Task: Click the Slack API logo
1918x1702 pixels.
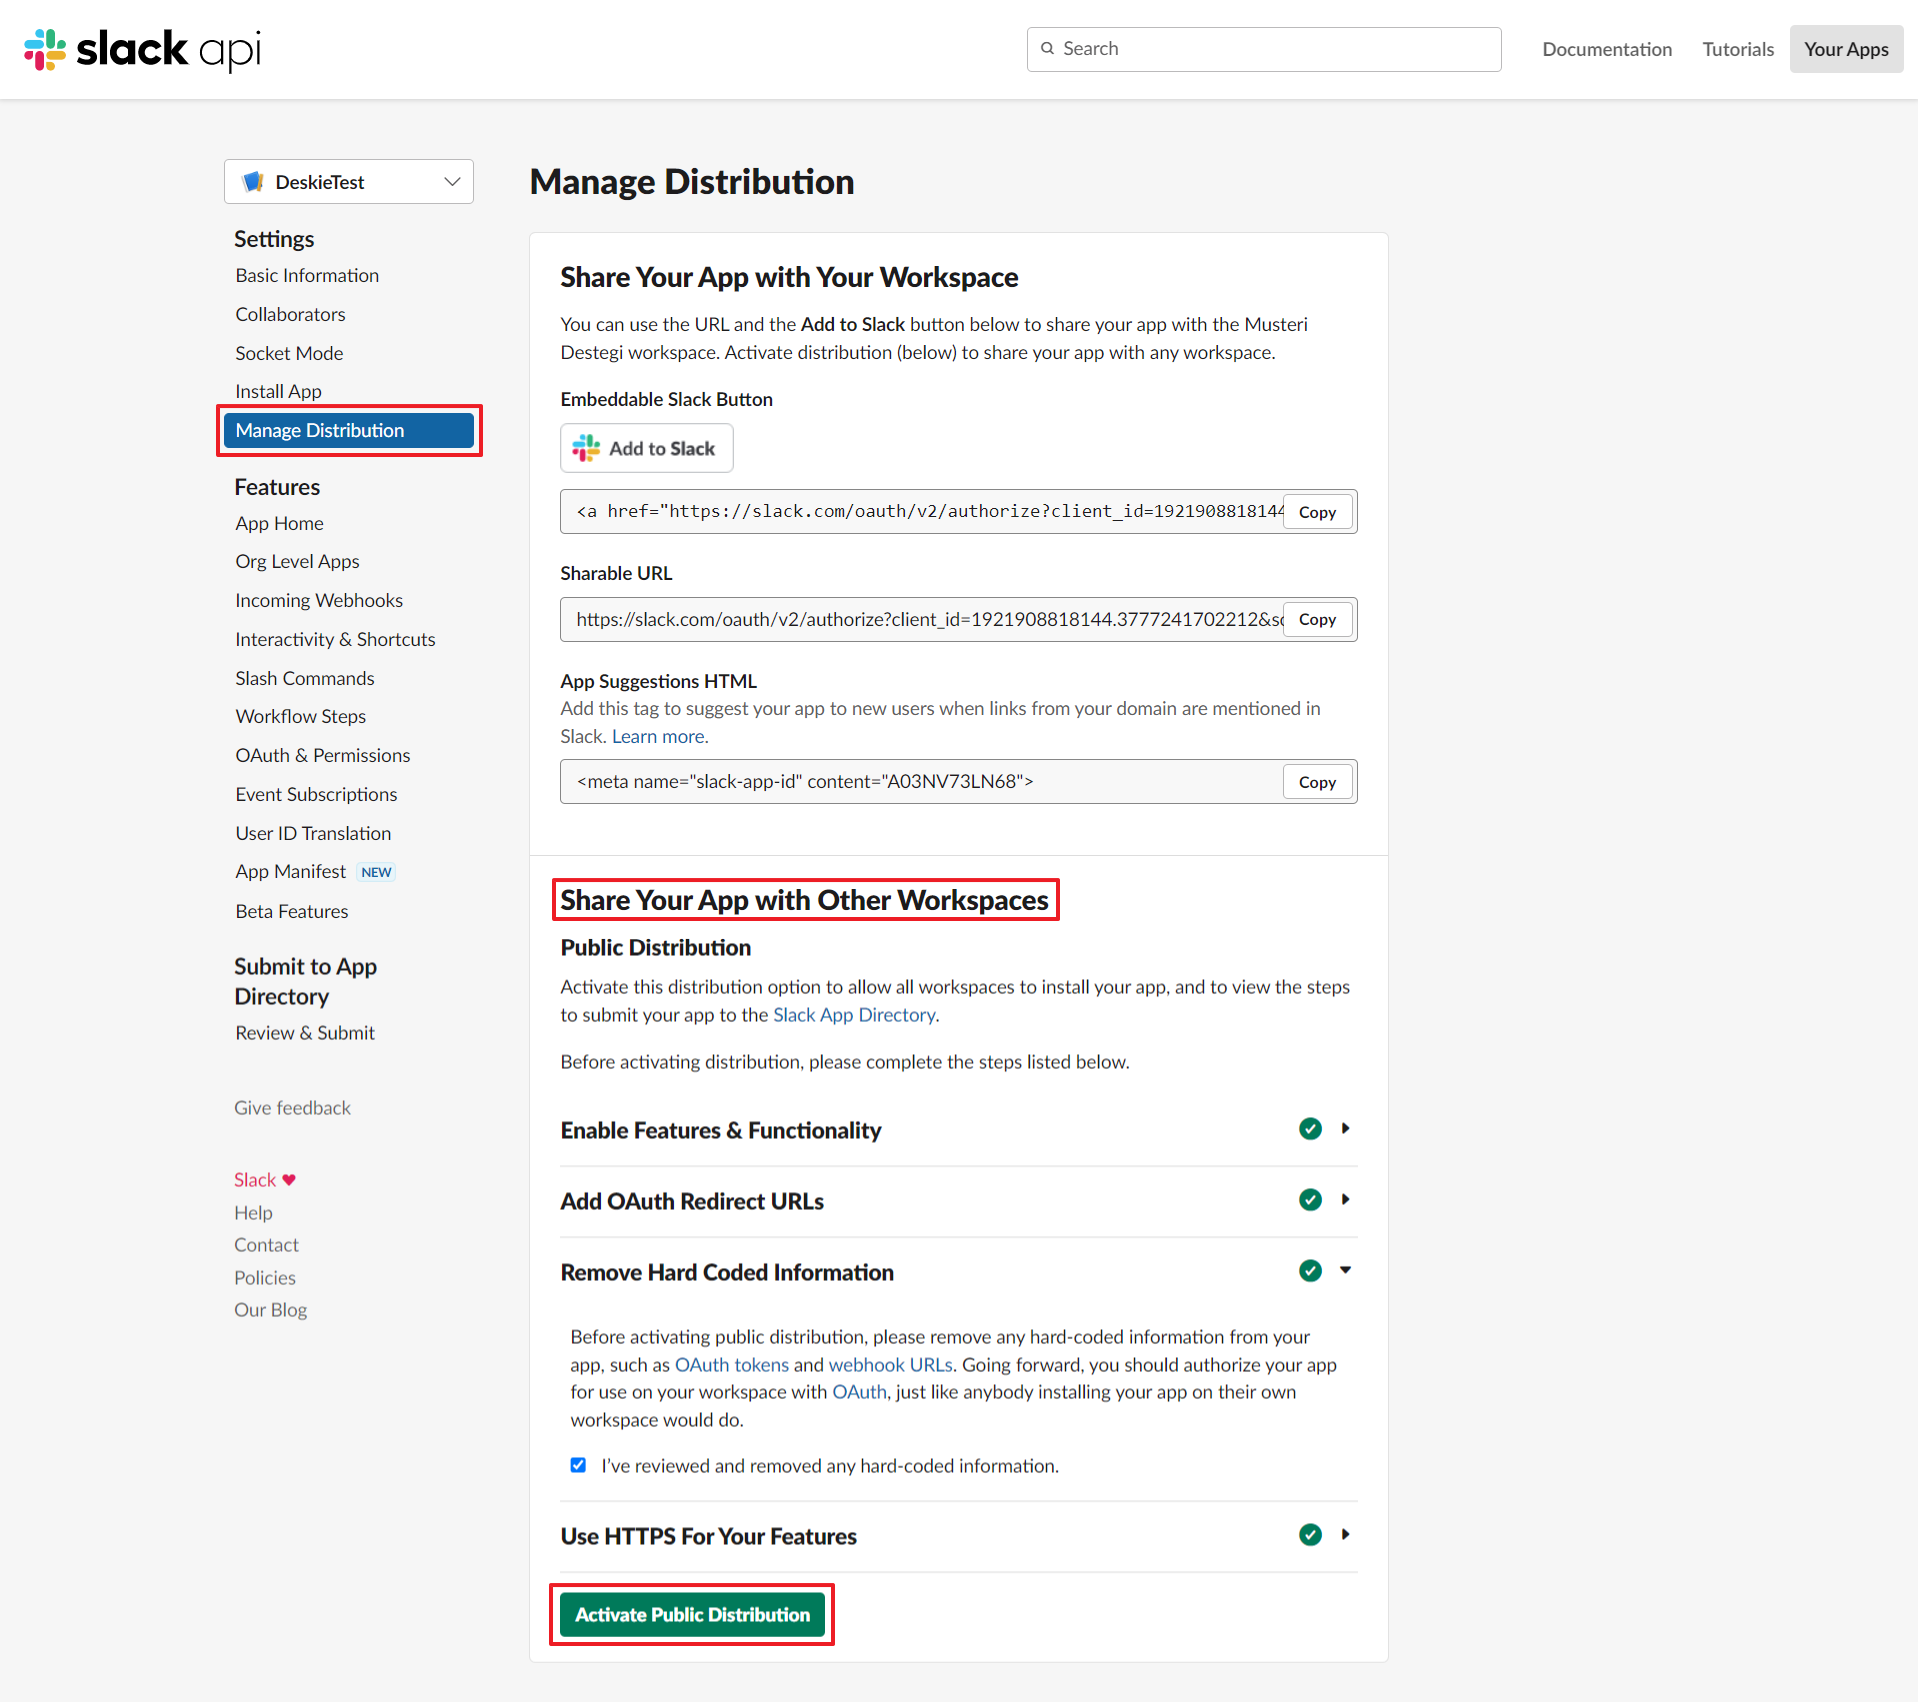Action: click(x=142, y=49)
